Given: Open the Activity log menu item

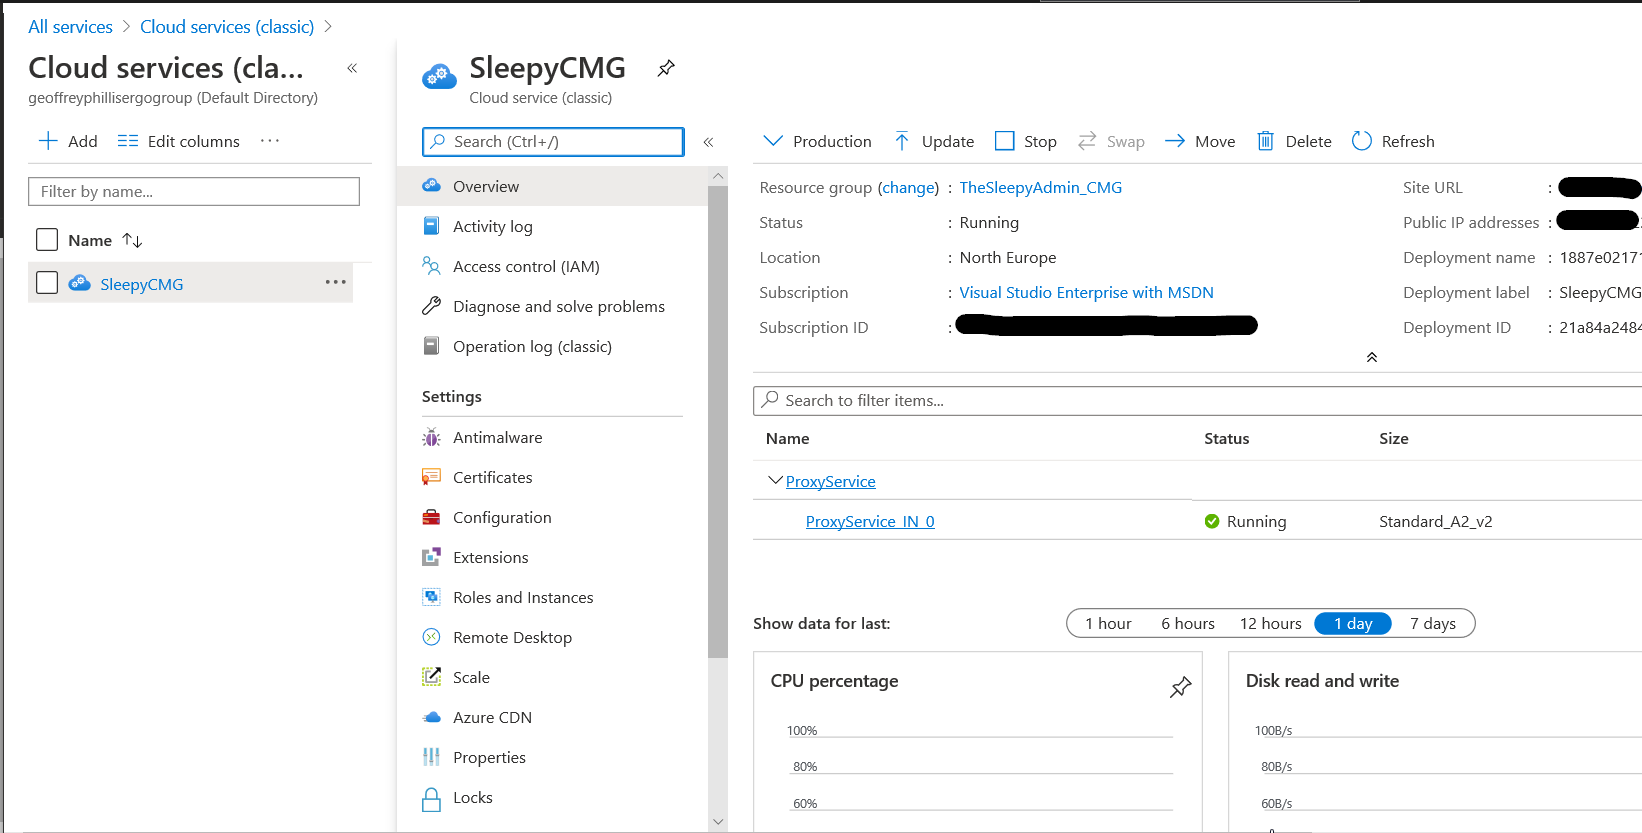Looking at the screenshot, I should tap(492, 226).
